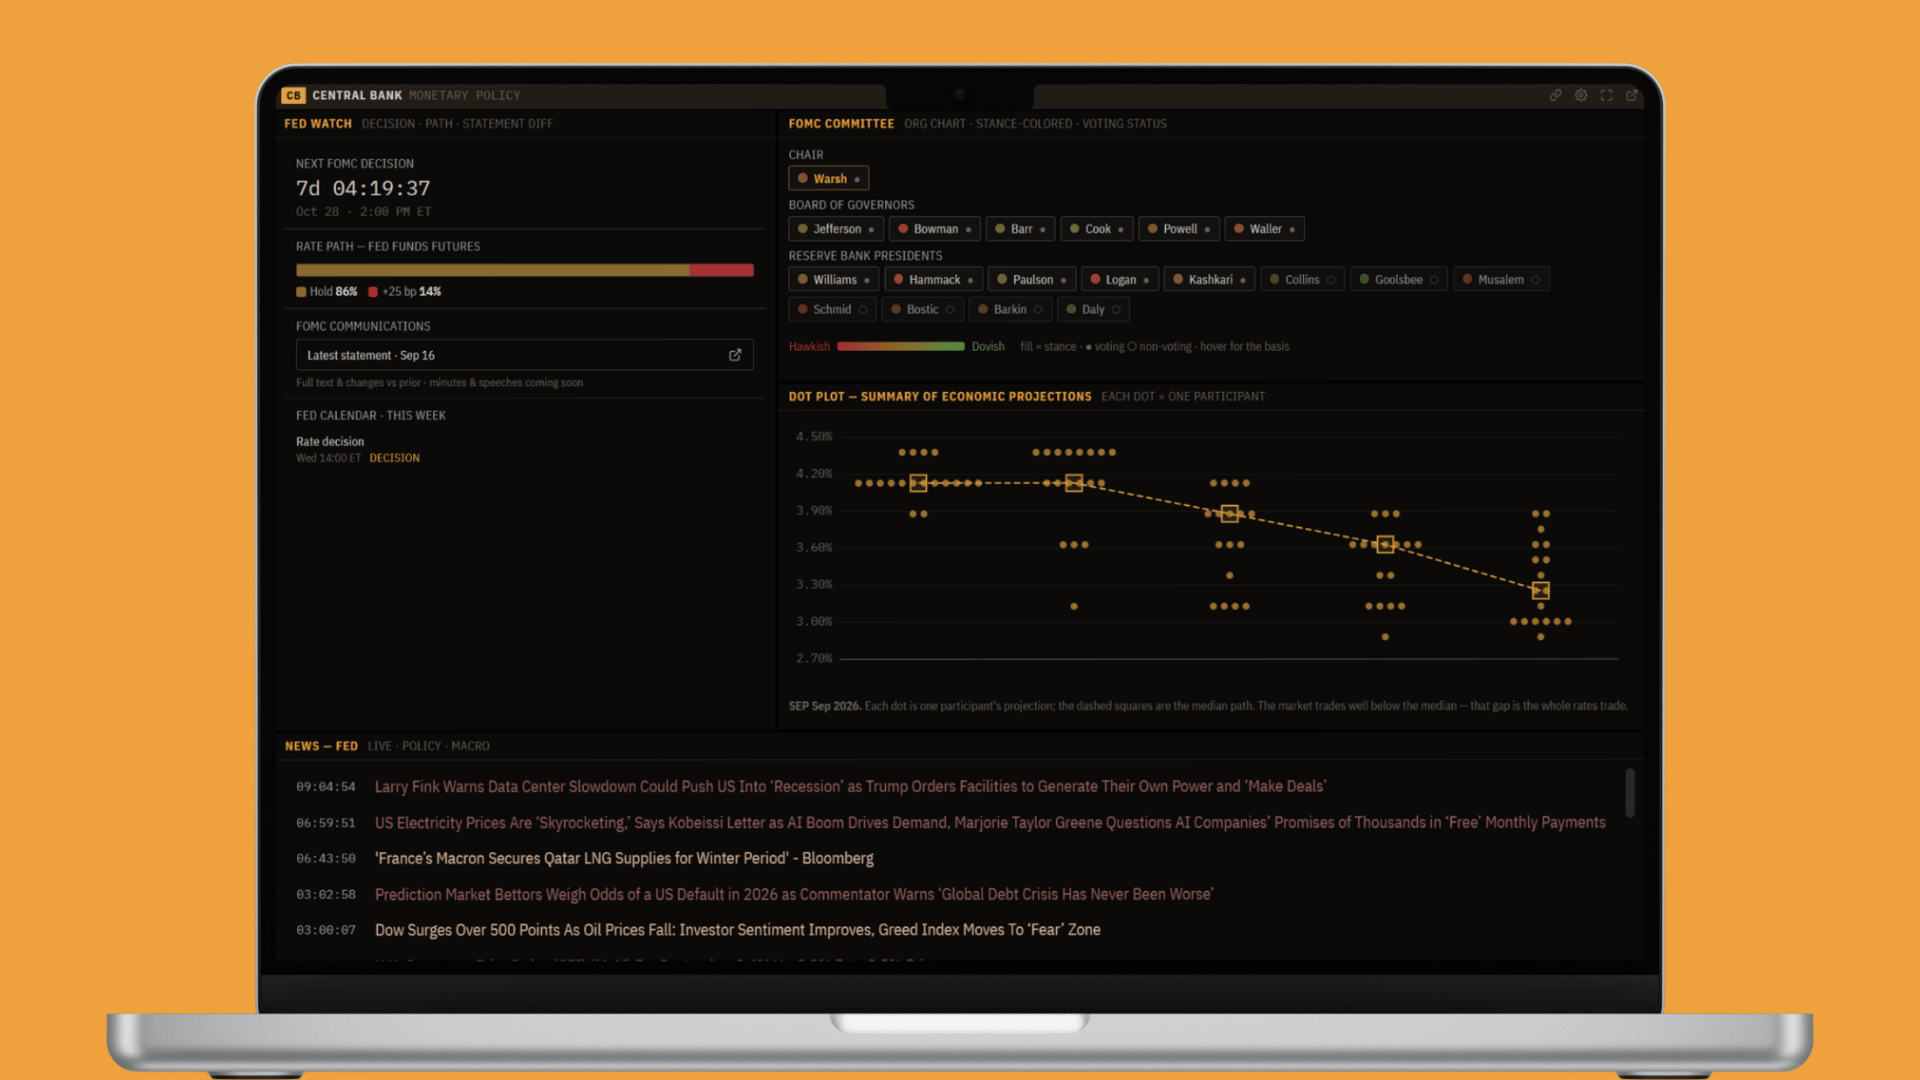
Task: Select the Barkin chip
Action: coord(1010,310)
